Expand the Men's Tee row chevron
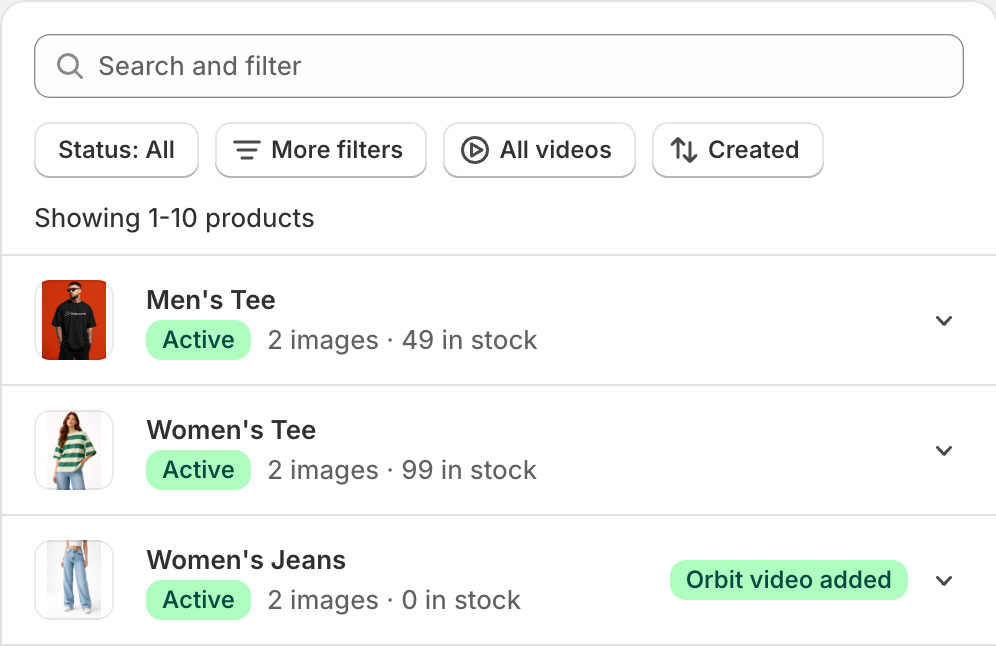This screenshot has width=996, height=646. [x=944, y=320]
